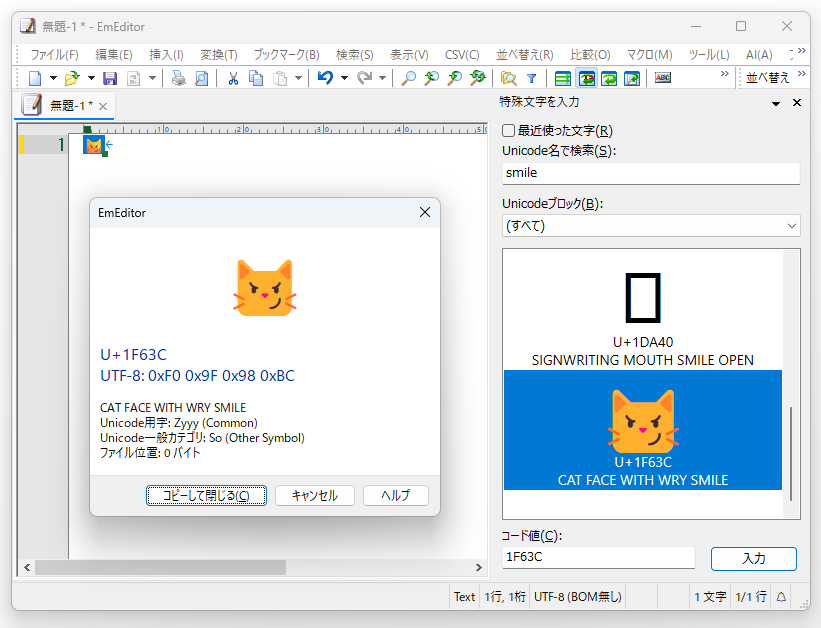Open the 編集(E) menu
The width and height of the screenshot is (821, 628).
coord(114,55)
